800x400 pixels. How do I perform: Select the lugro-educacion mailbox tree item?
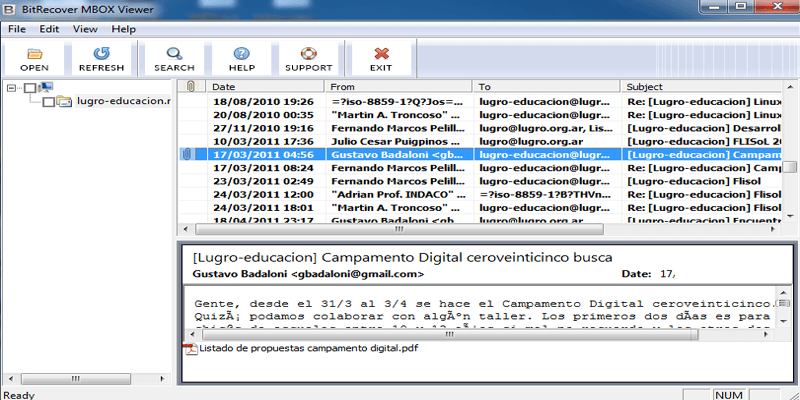pyautogui.click(x=123, y=101)
